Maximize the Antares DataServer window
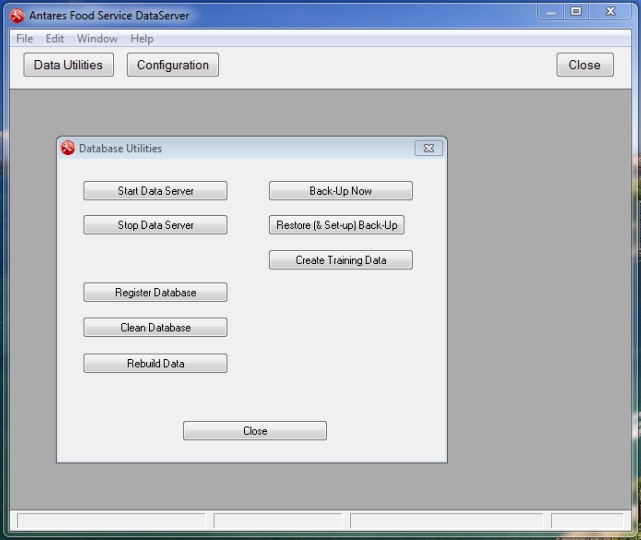641x540 pixels. point(576,12)
